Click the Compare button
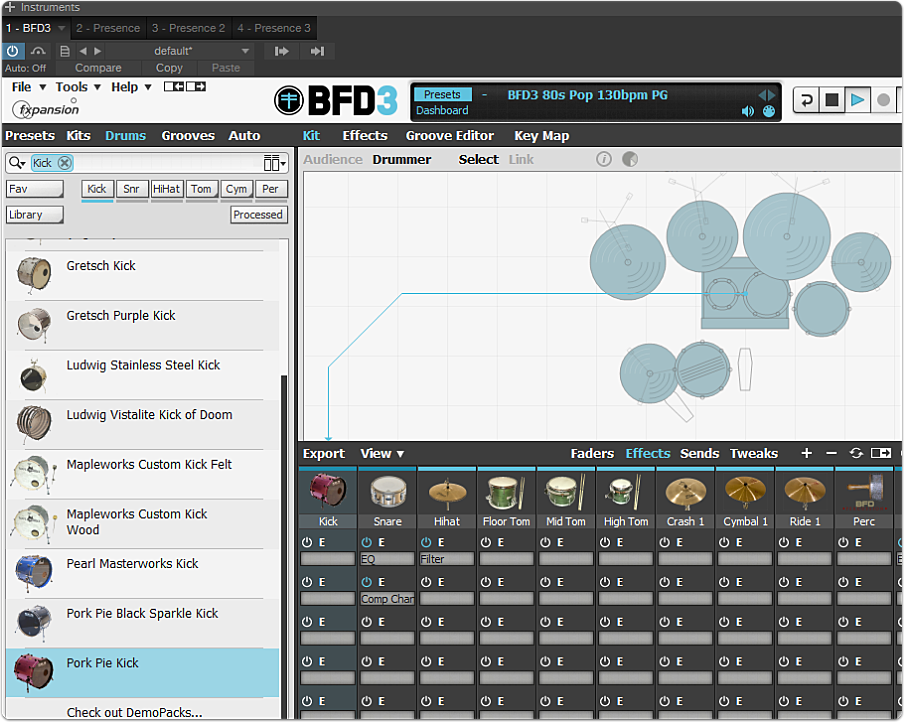Viewport: 904px width, 722px height. 98,68
